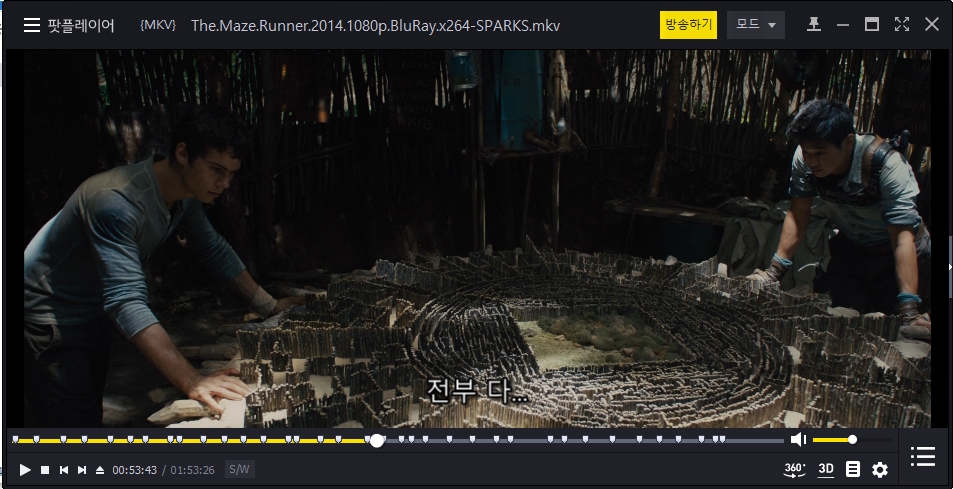
Task: Open the PotPlayer hamburger main menu
Action: (32, 26)
